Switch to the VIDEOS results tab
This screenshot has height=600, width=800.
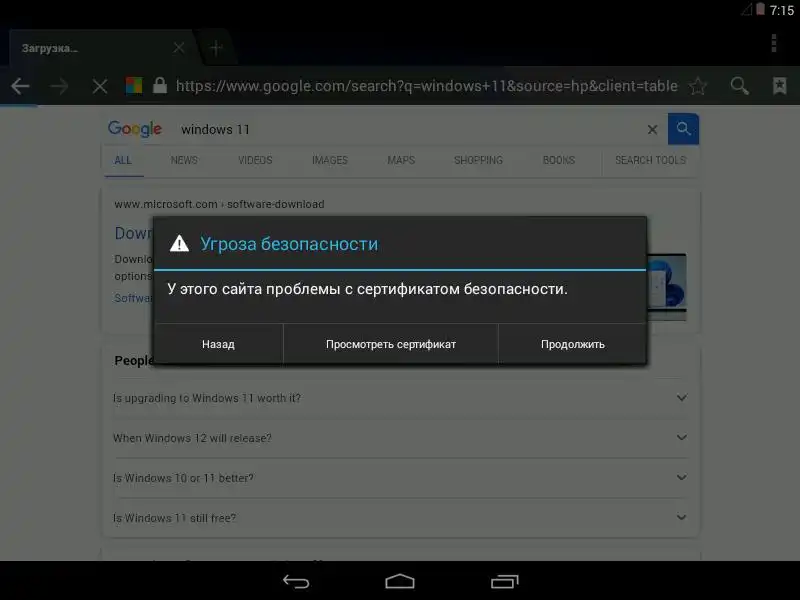click(255, 160)
